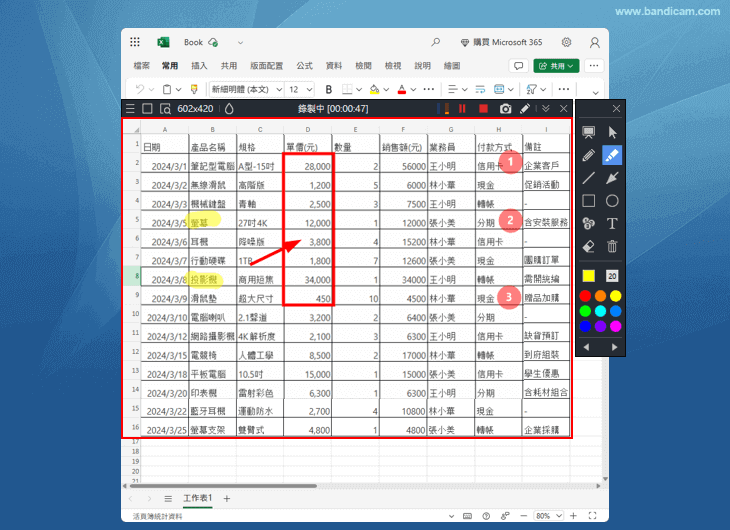Image resolution: width=730 pixels, height=530 pixels.
Task: Open the 檔案 menu tab
Action: point(142,66)
